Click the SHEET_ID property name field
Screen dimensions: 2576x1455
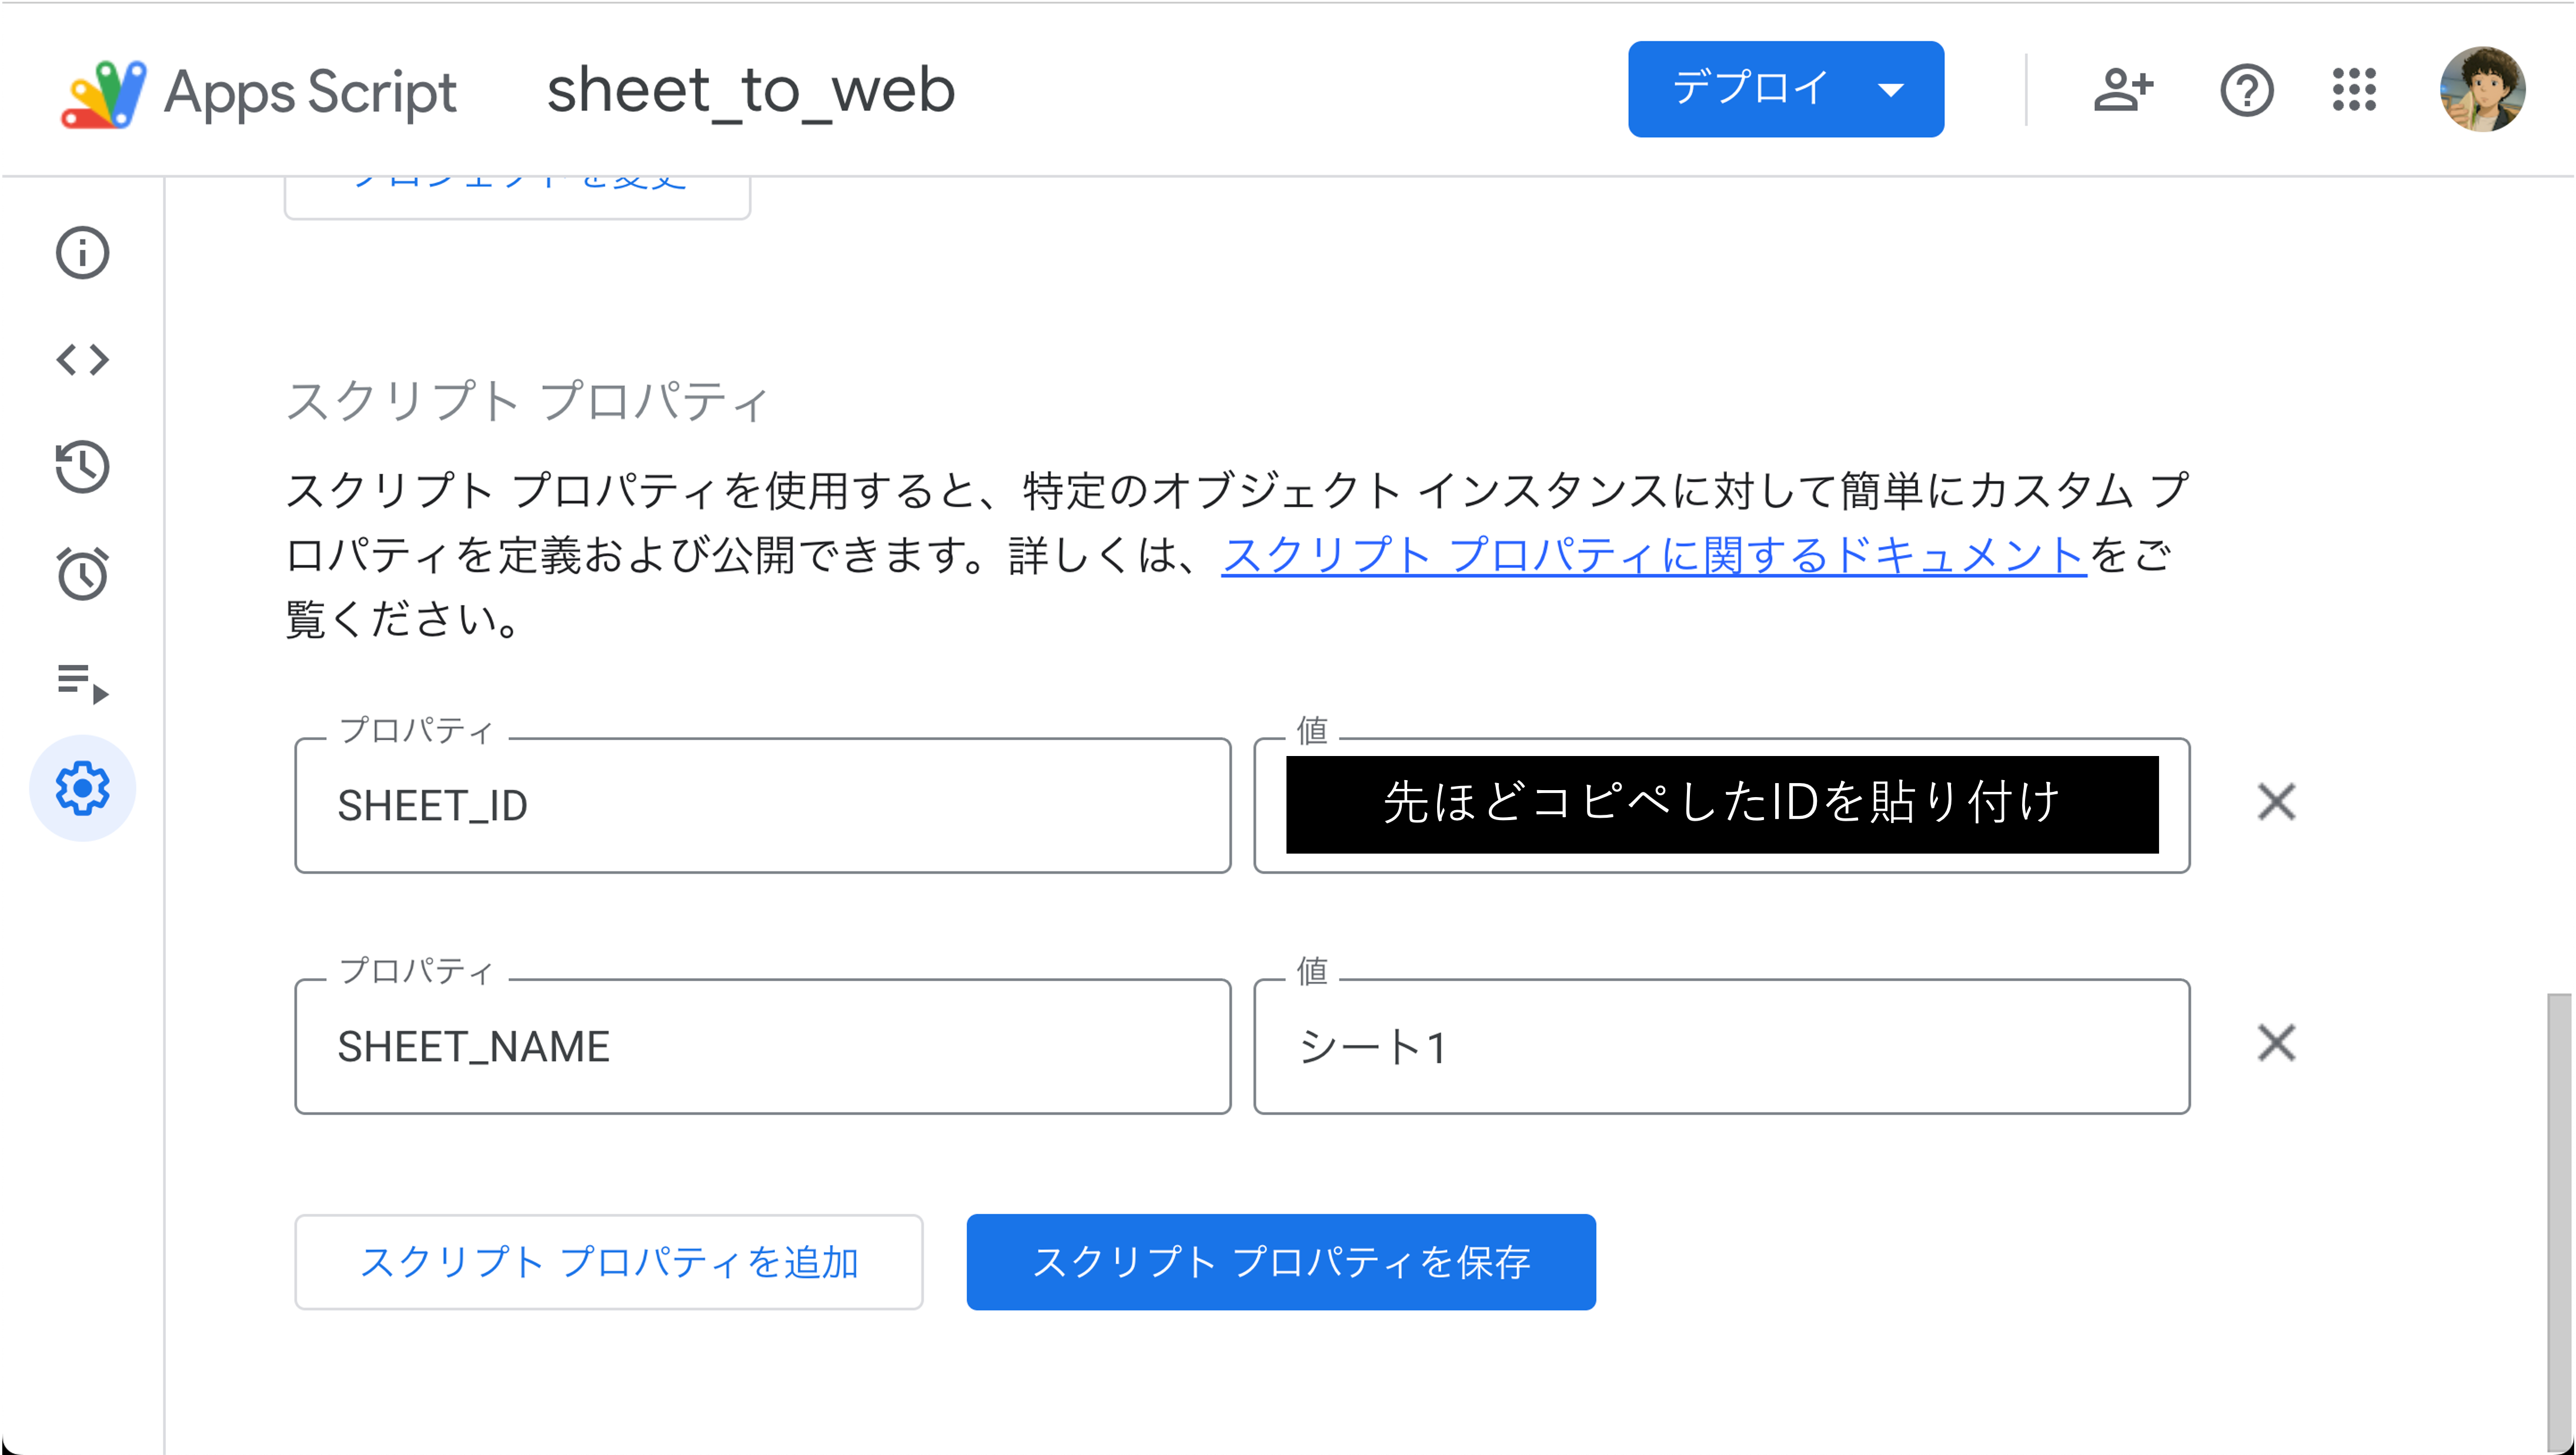(763, 806)
